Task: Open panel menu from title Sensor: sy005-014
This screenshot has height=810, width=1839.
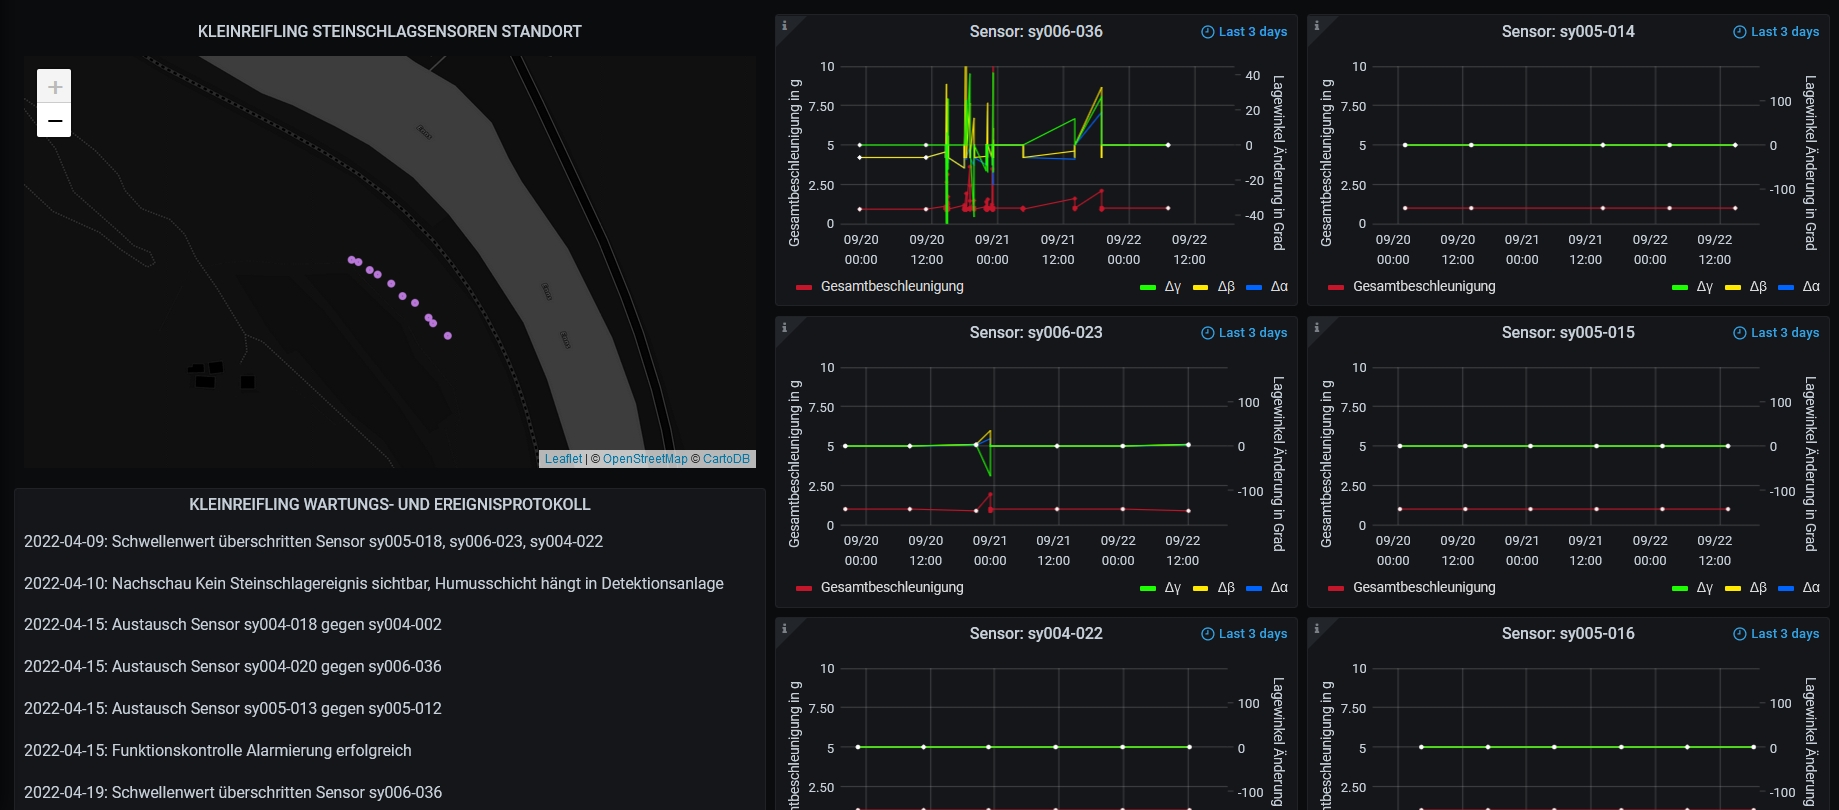Action: [1568, 32]
